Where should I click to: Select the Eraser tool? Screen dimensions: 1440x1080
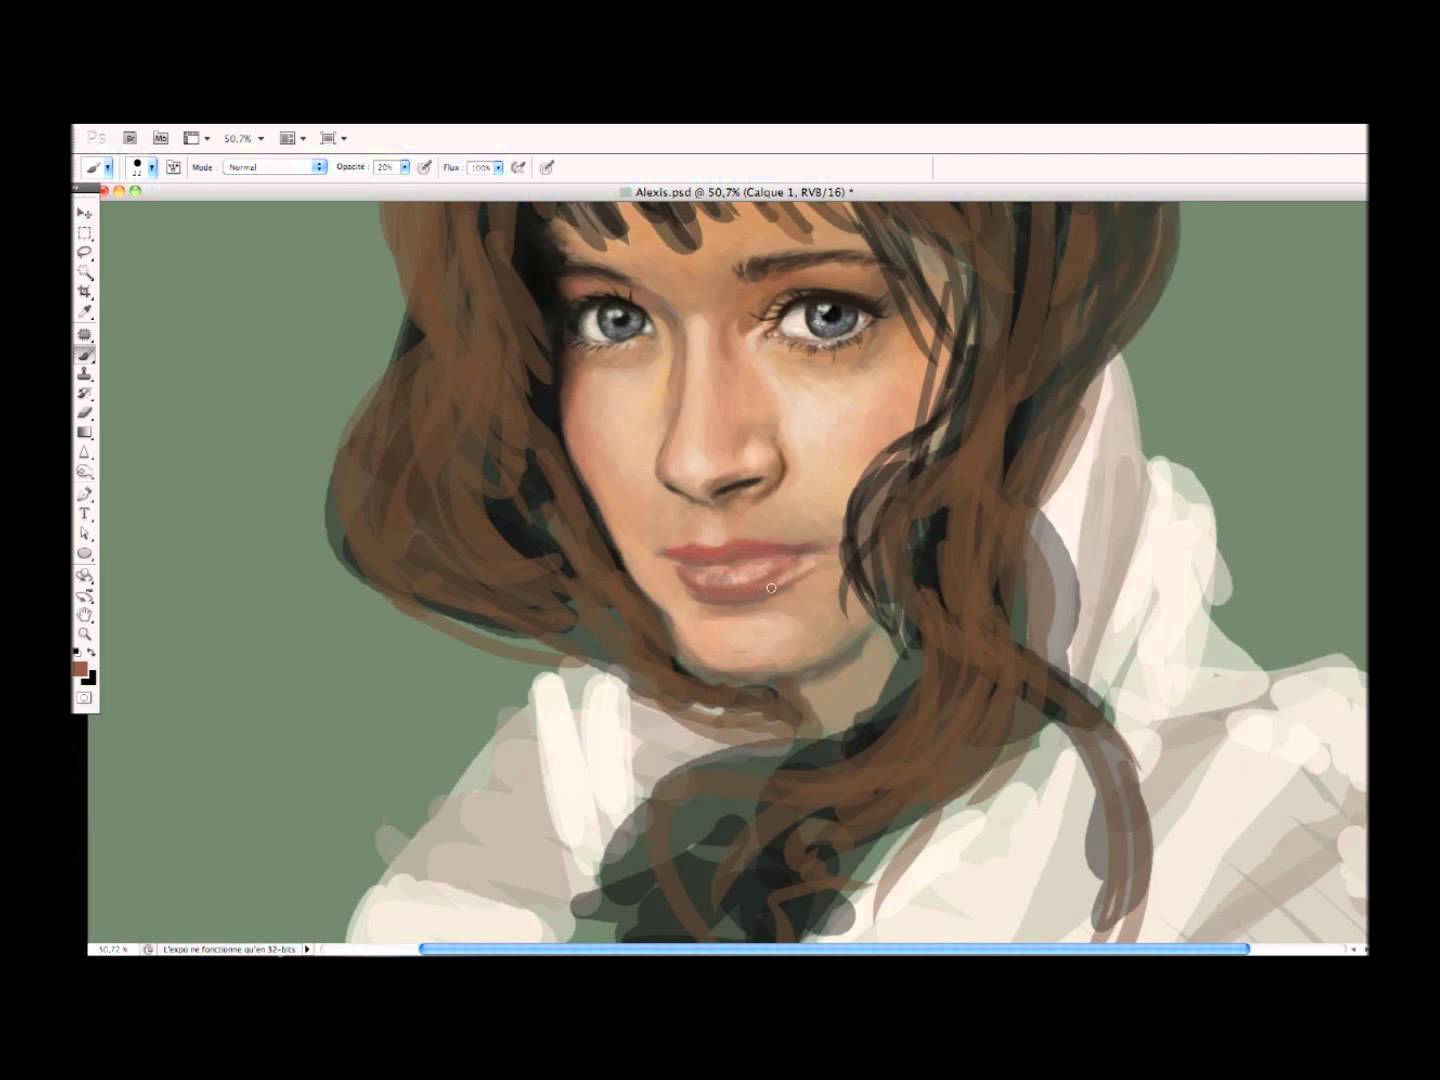[84, 413]
